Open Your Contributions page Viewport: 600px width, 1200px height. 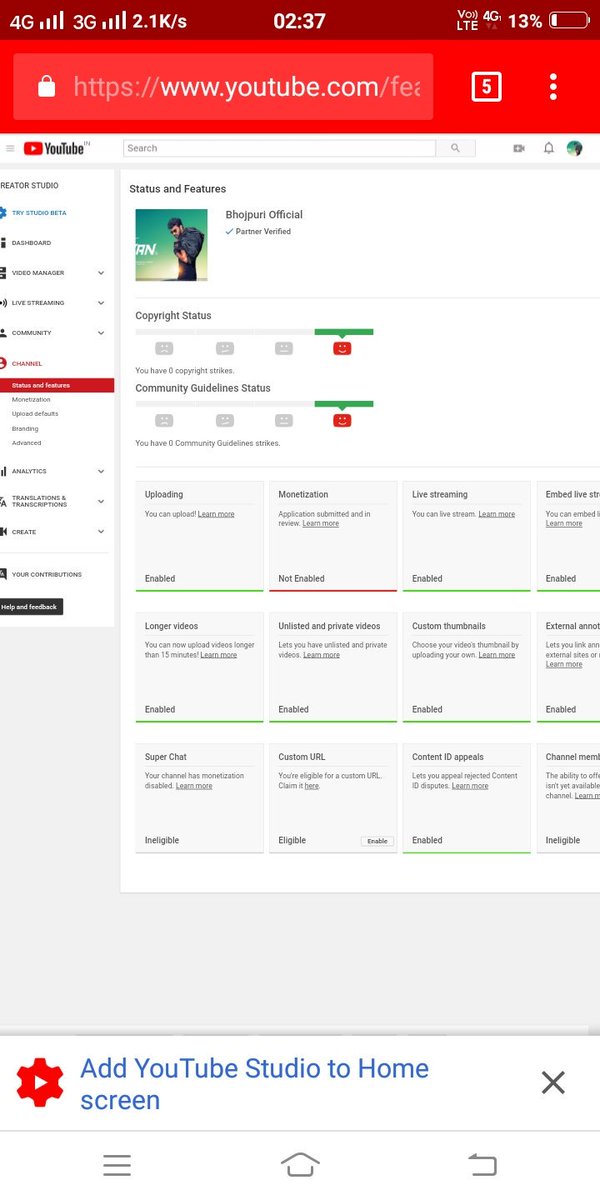click(47, 575)
